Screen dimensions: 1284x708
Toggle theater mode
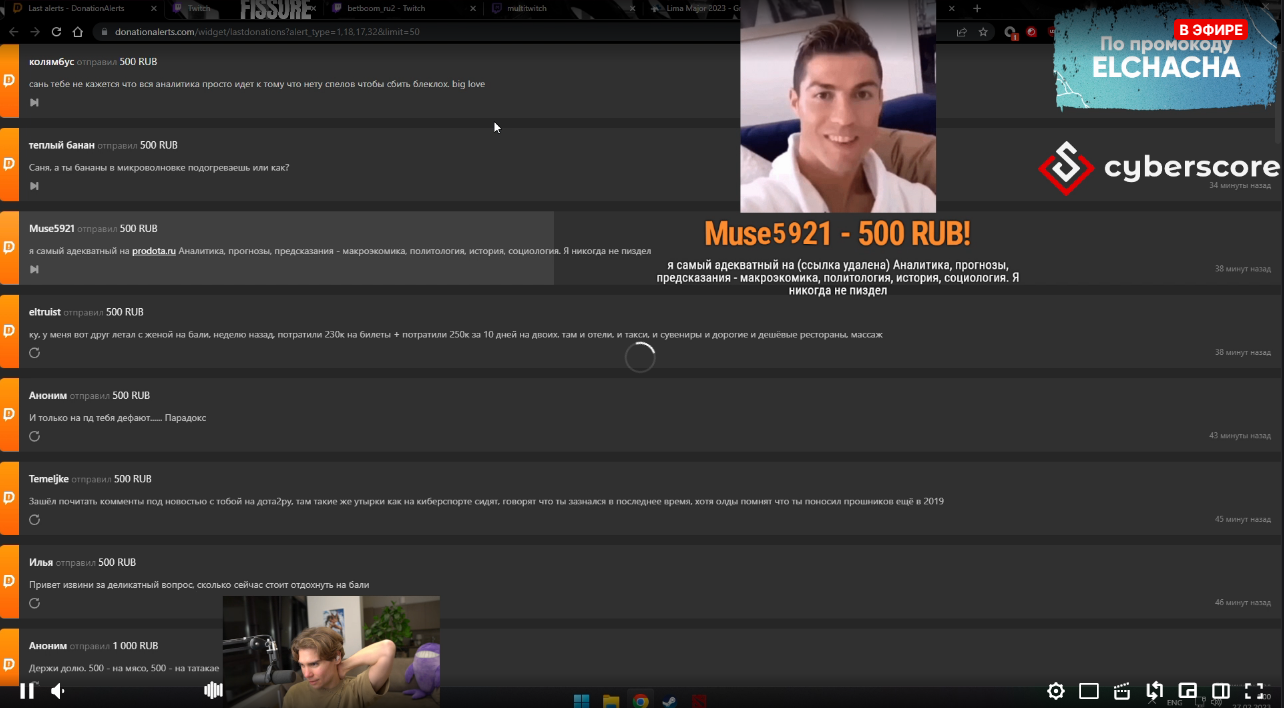[1089, 691]
